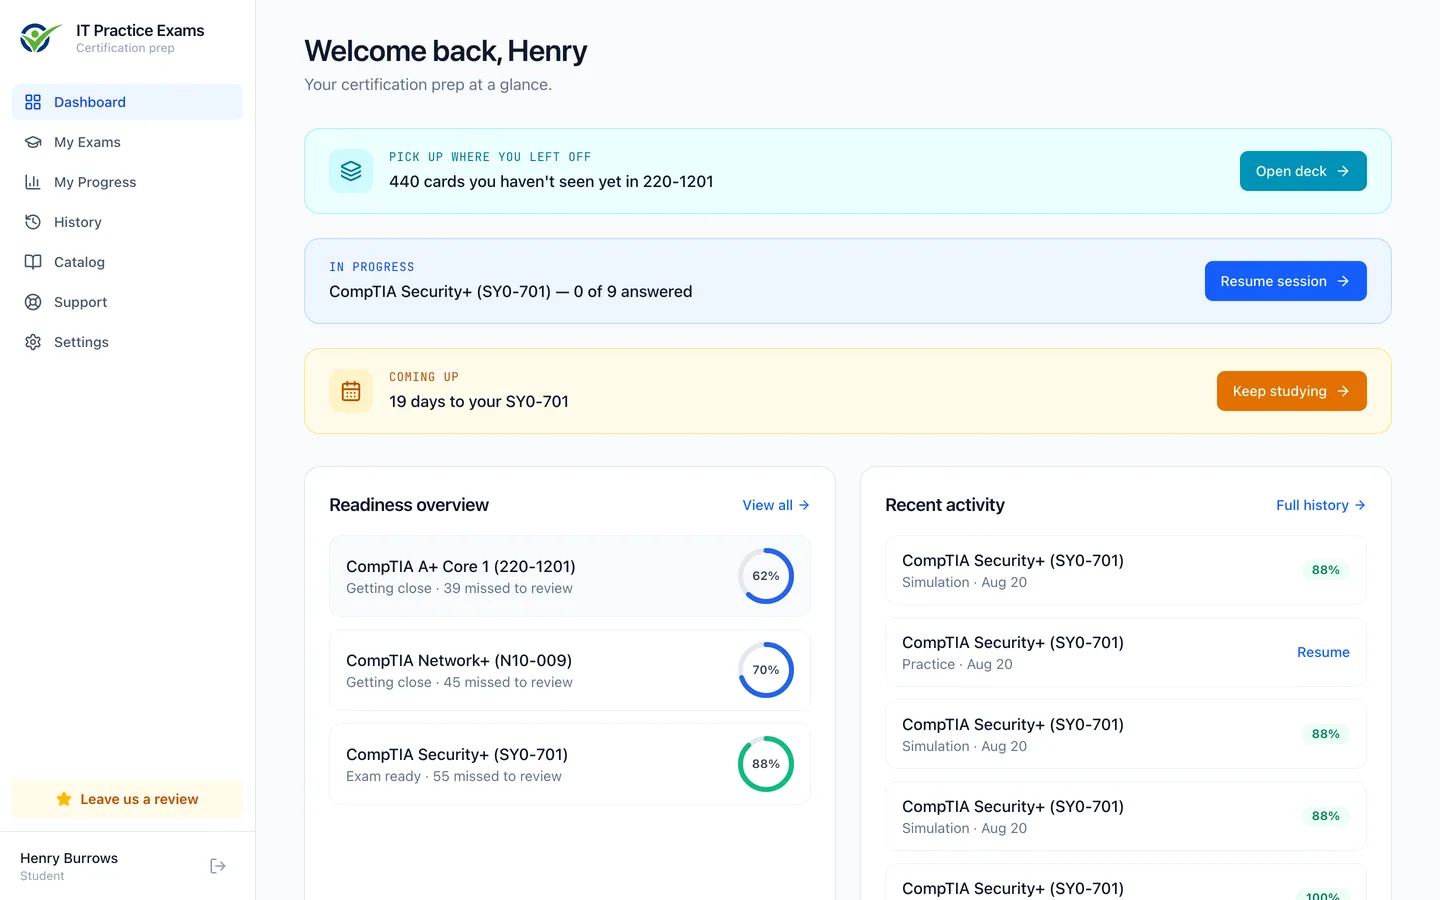The width and height of the screenshot is (1440, 900).
Task: Click '19 days to your SY0-701' text
Action: pyautogui.click(x=479, y=401)
